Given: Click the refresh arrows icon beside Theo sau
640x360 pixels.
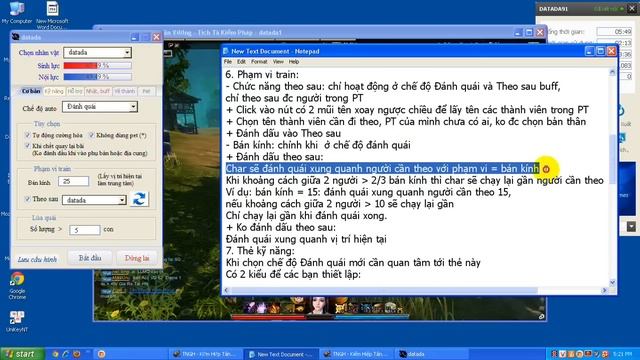Looking at the screenshot, I should click(139, 199).
